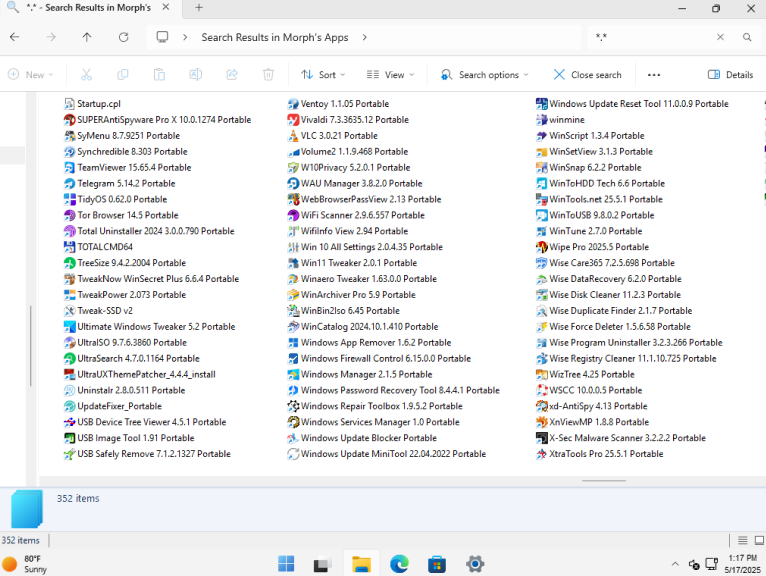The image size is (766, 576).
Task: Clear the search box with X
Action: point(720,37)
